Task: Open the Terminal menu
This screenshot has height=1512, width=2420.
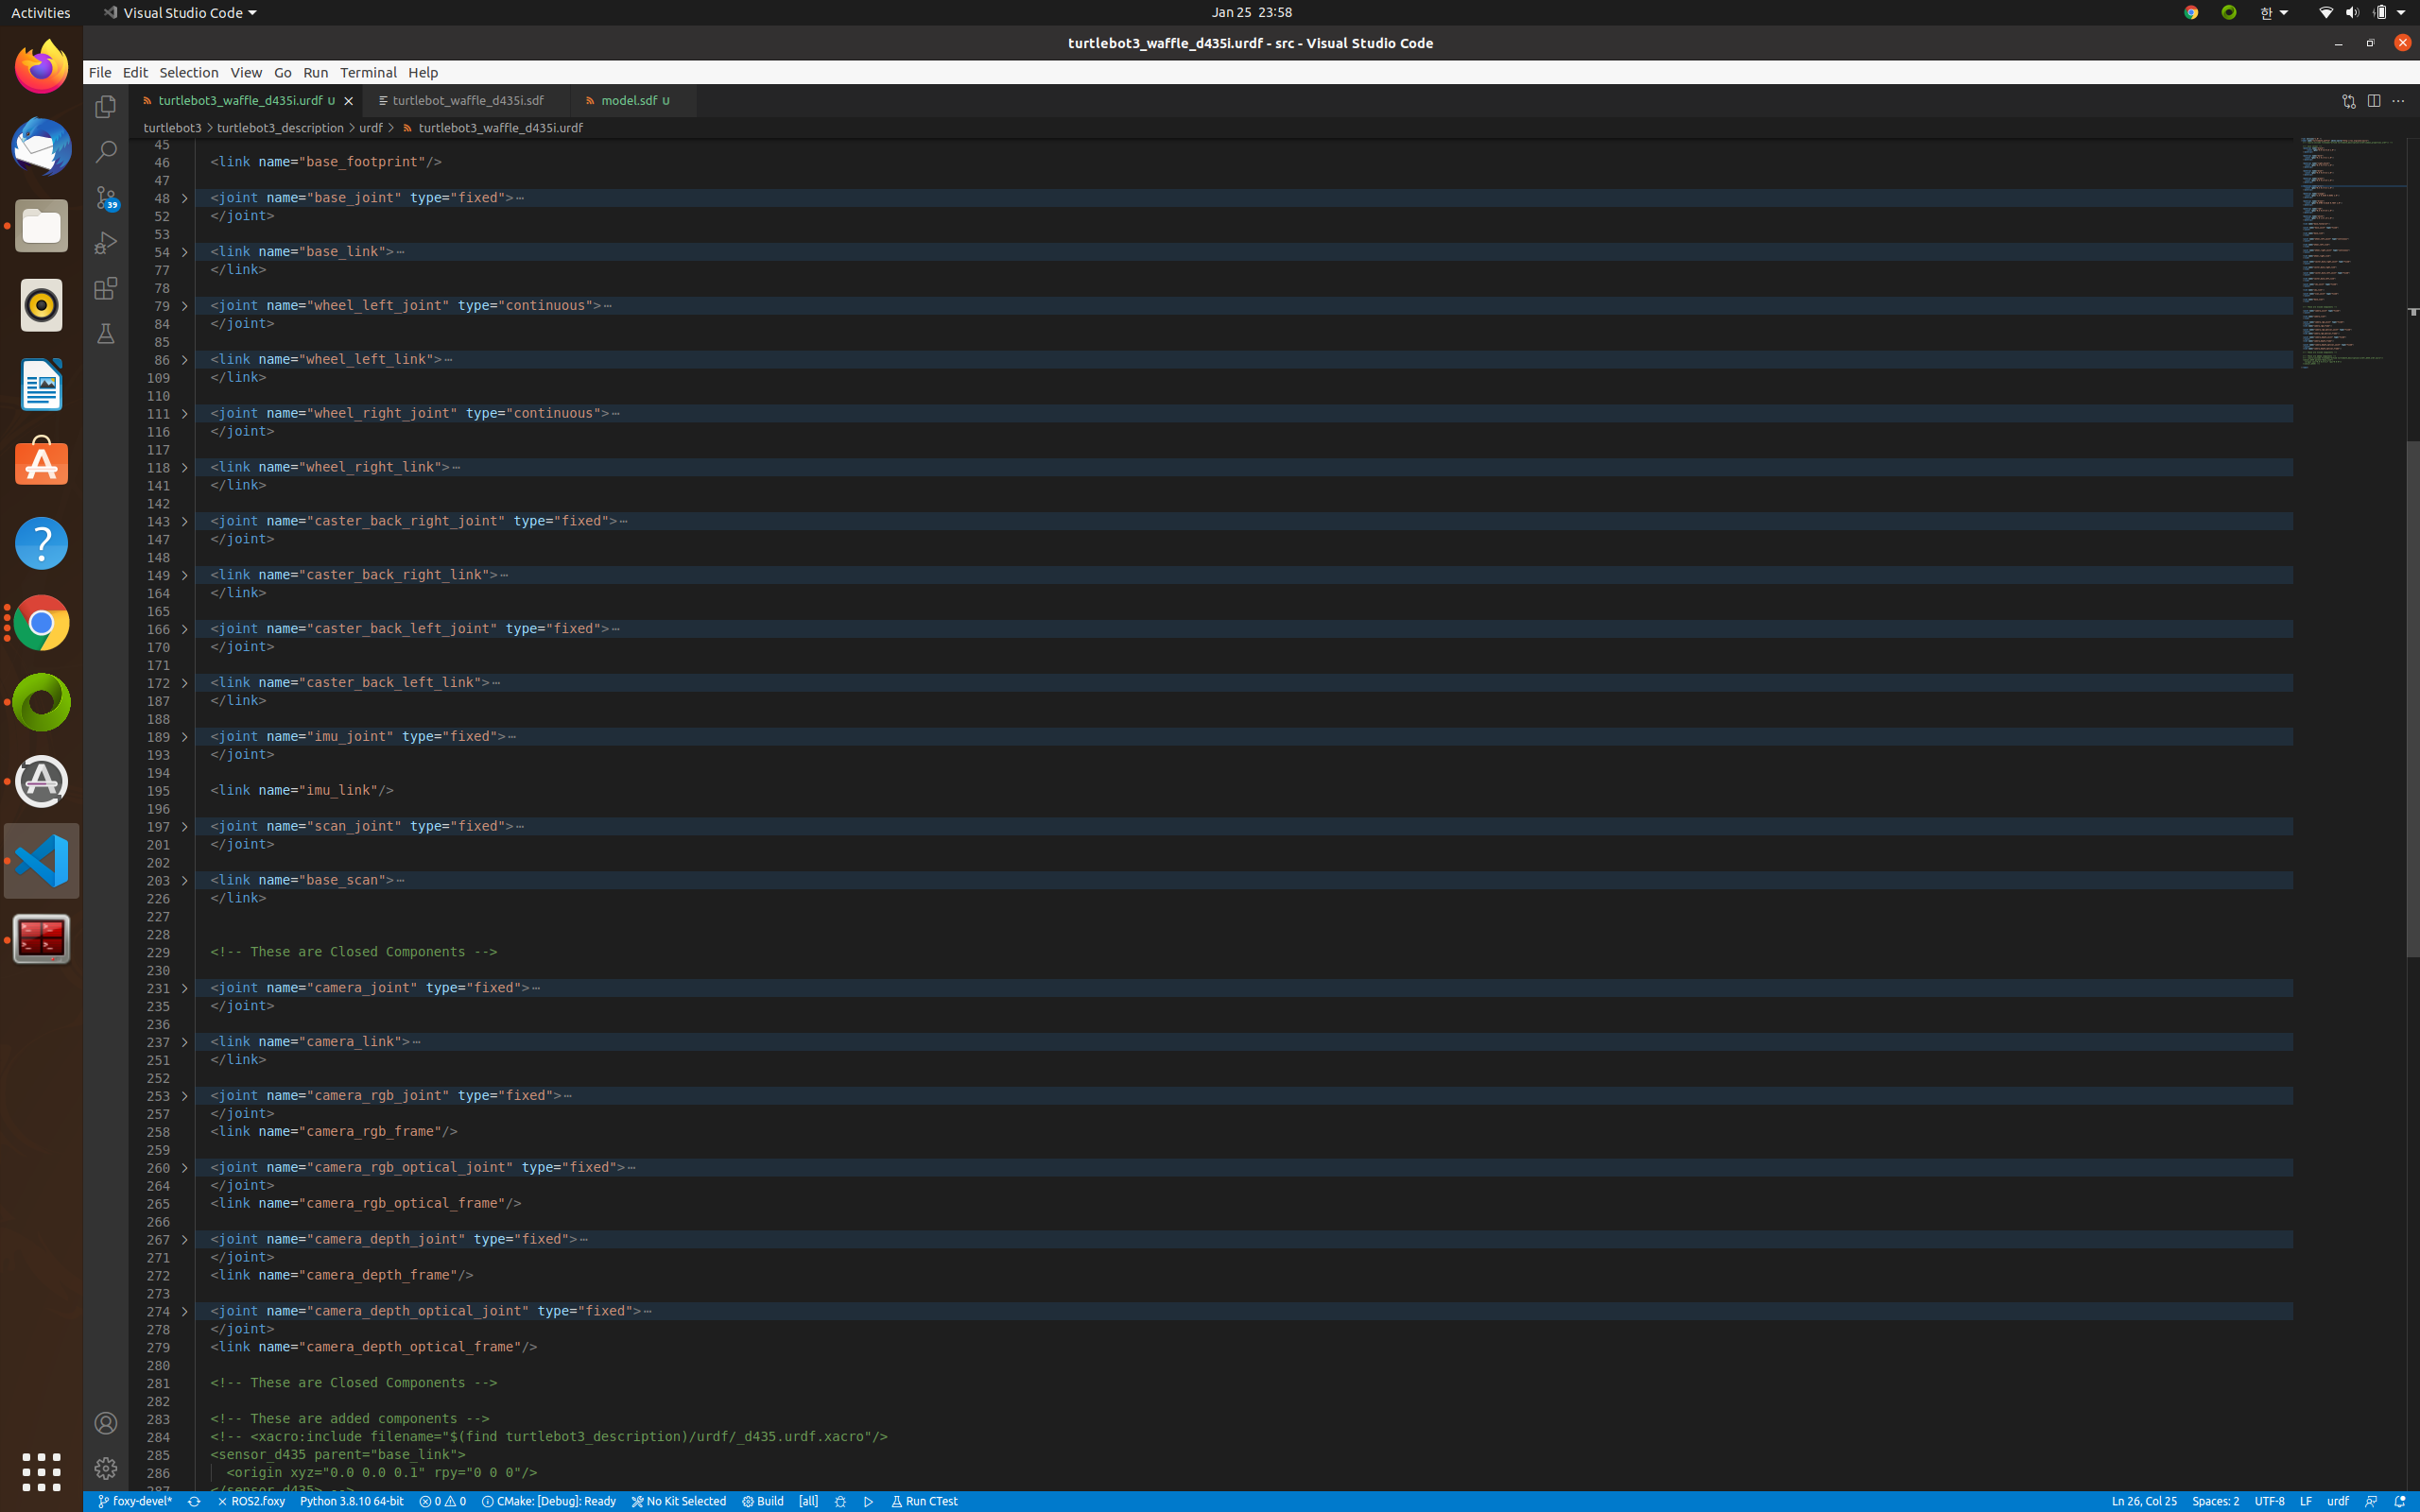Action: tap(367, 72)
